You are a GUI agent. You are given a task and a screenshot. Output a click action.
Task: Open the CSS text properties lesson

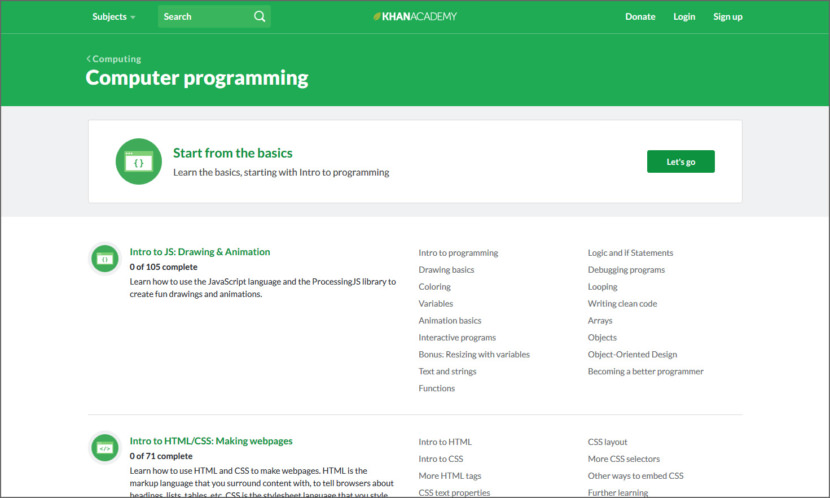point(454,493)
